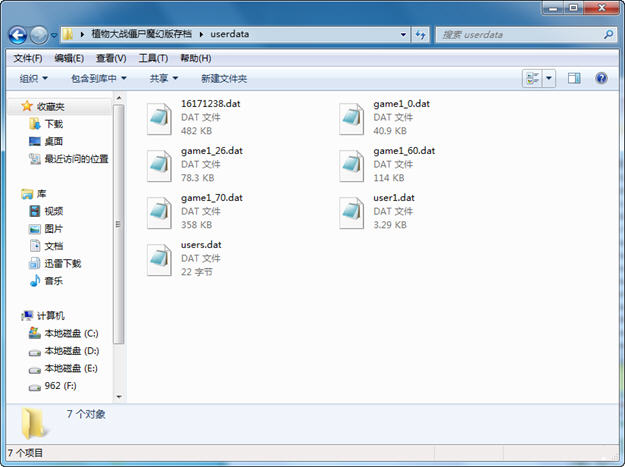
Task: Select the file name game1_60.dat
Action: [404, 151]
